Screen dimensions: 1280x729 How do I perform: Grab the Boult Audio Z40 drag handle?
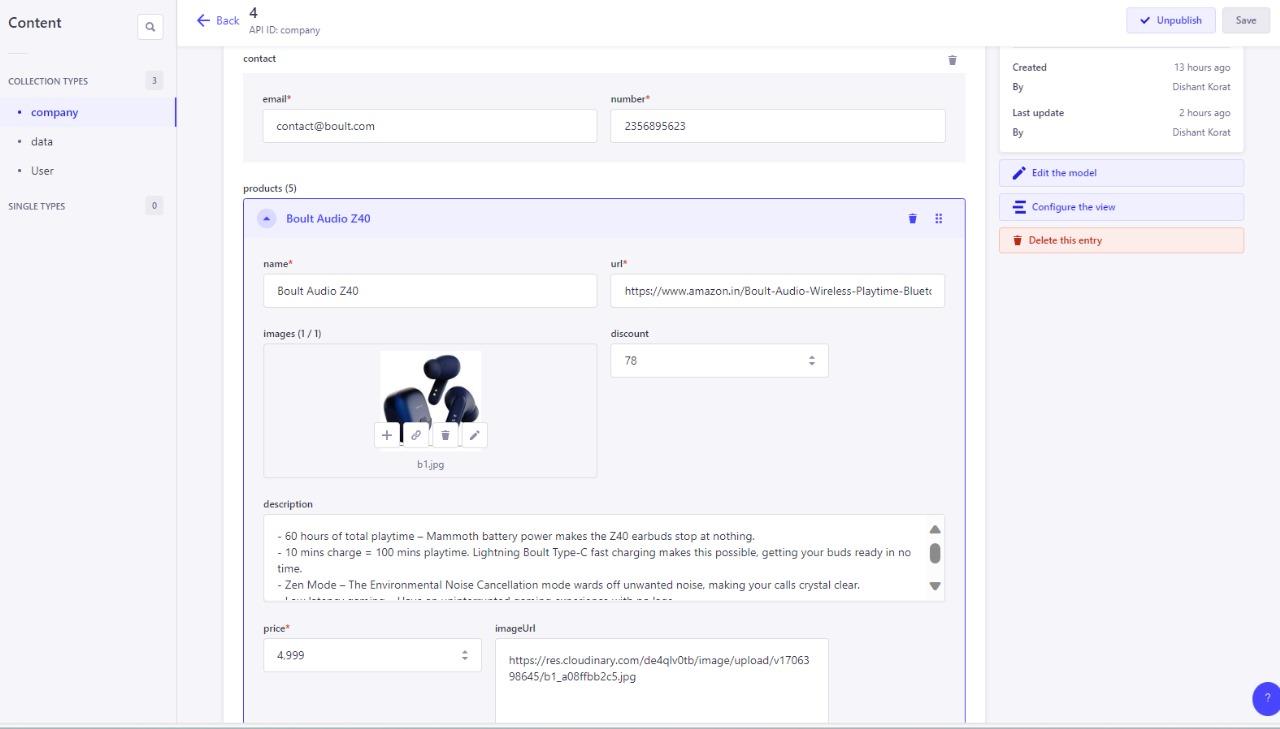(x=938, y=218)
